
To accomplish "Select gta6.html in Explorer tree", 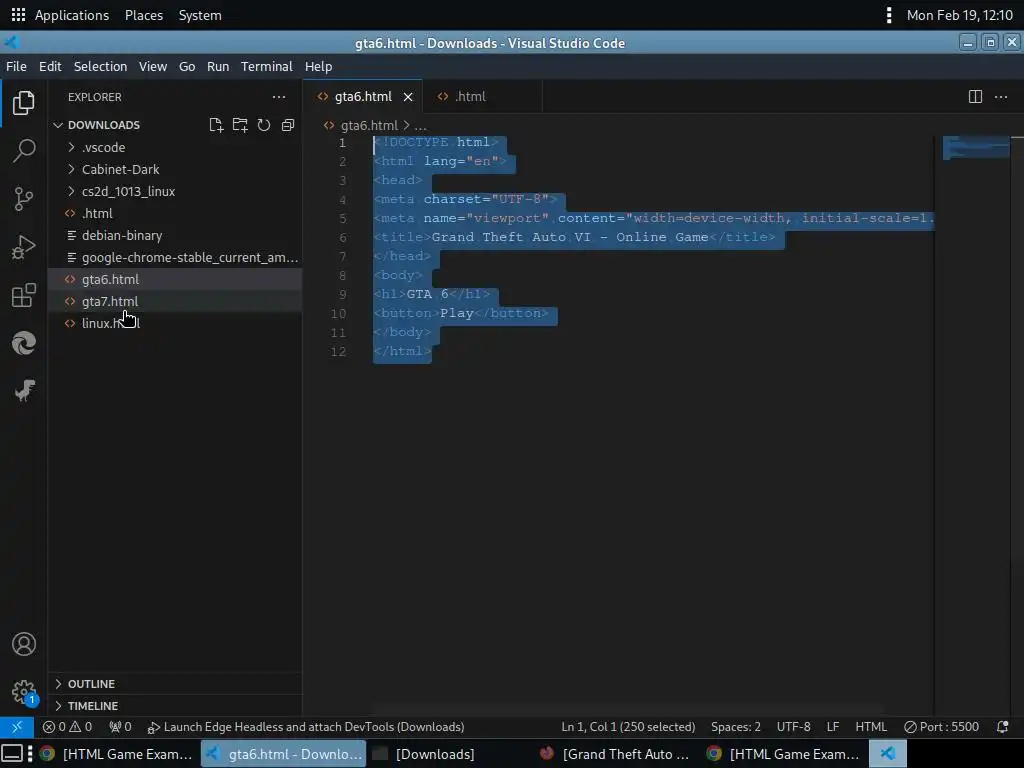I will (174, 280).
